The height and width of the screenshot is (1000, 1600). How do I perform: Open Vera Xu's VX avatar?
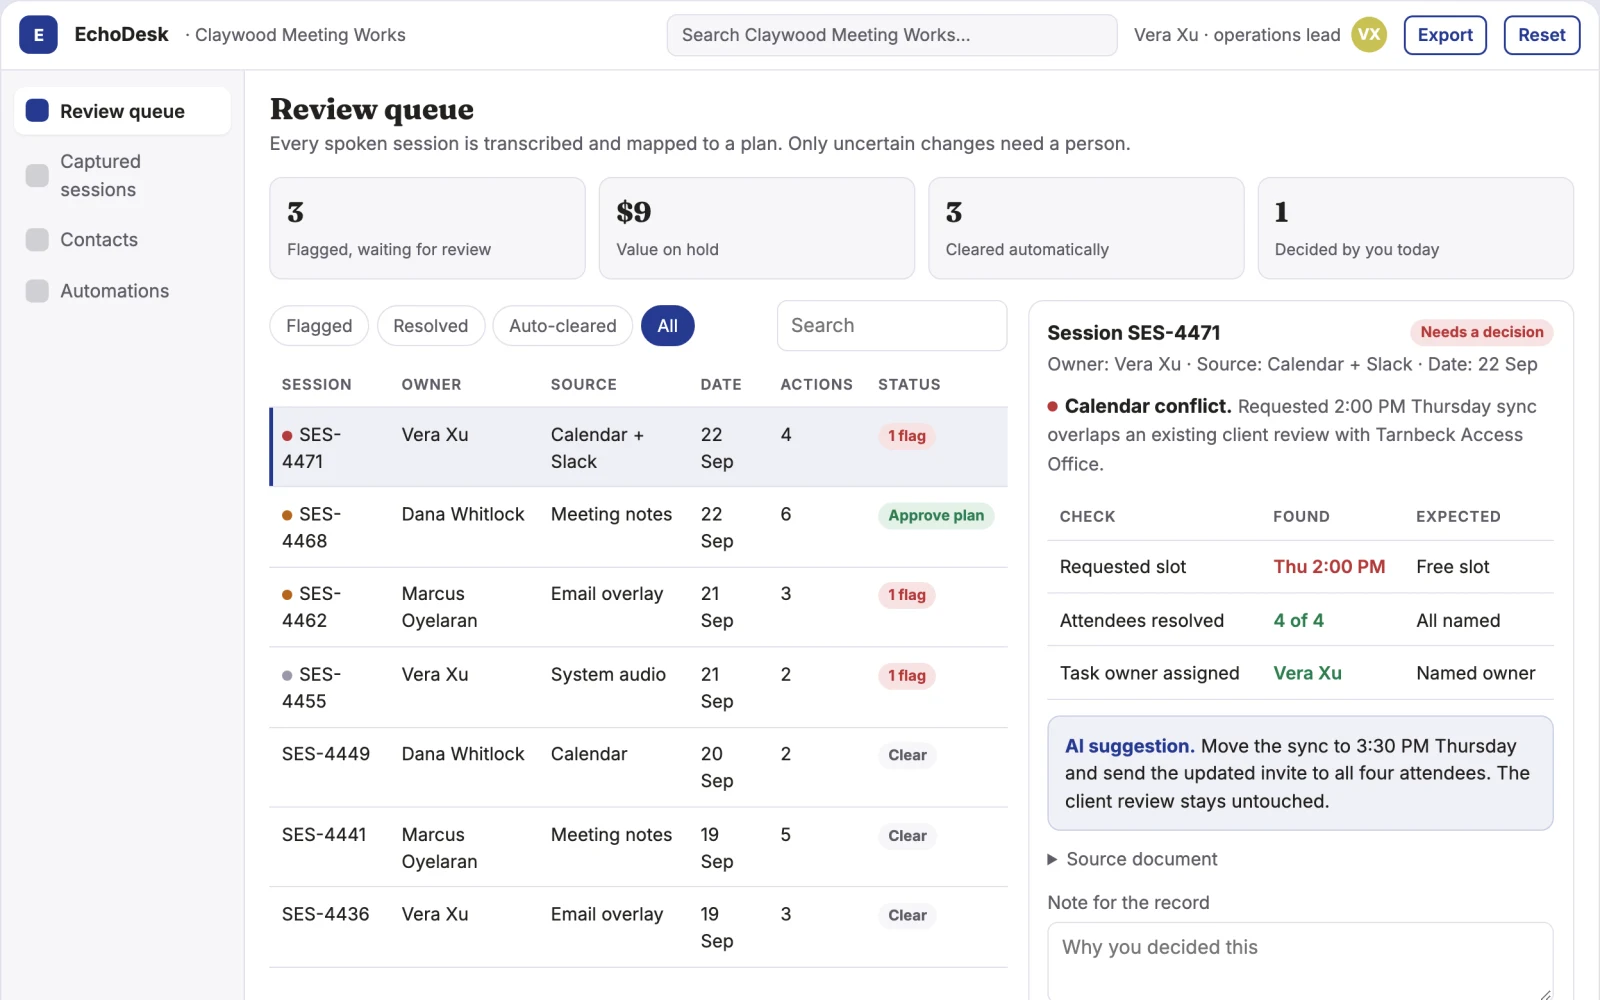[x=1369, y=35]
